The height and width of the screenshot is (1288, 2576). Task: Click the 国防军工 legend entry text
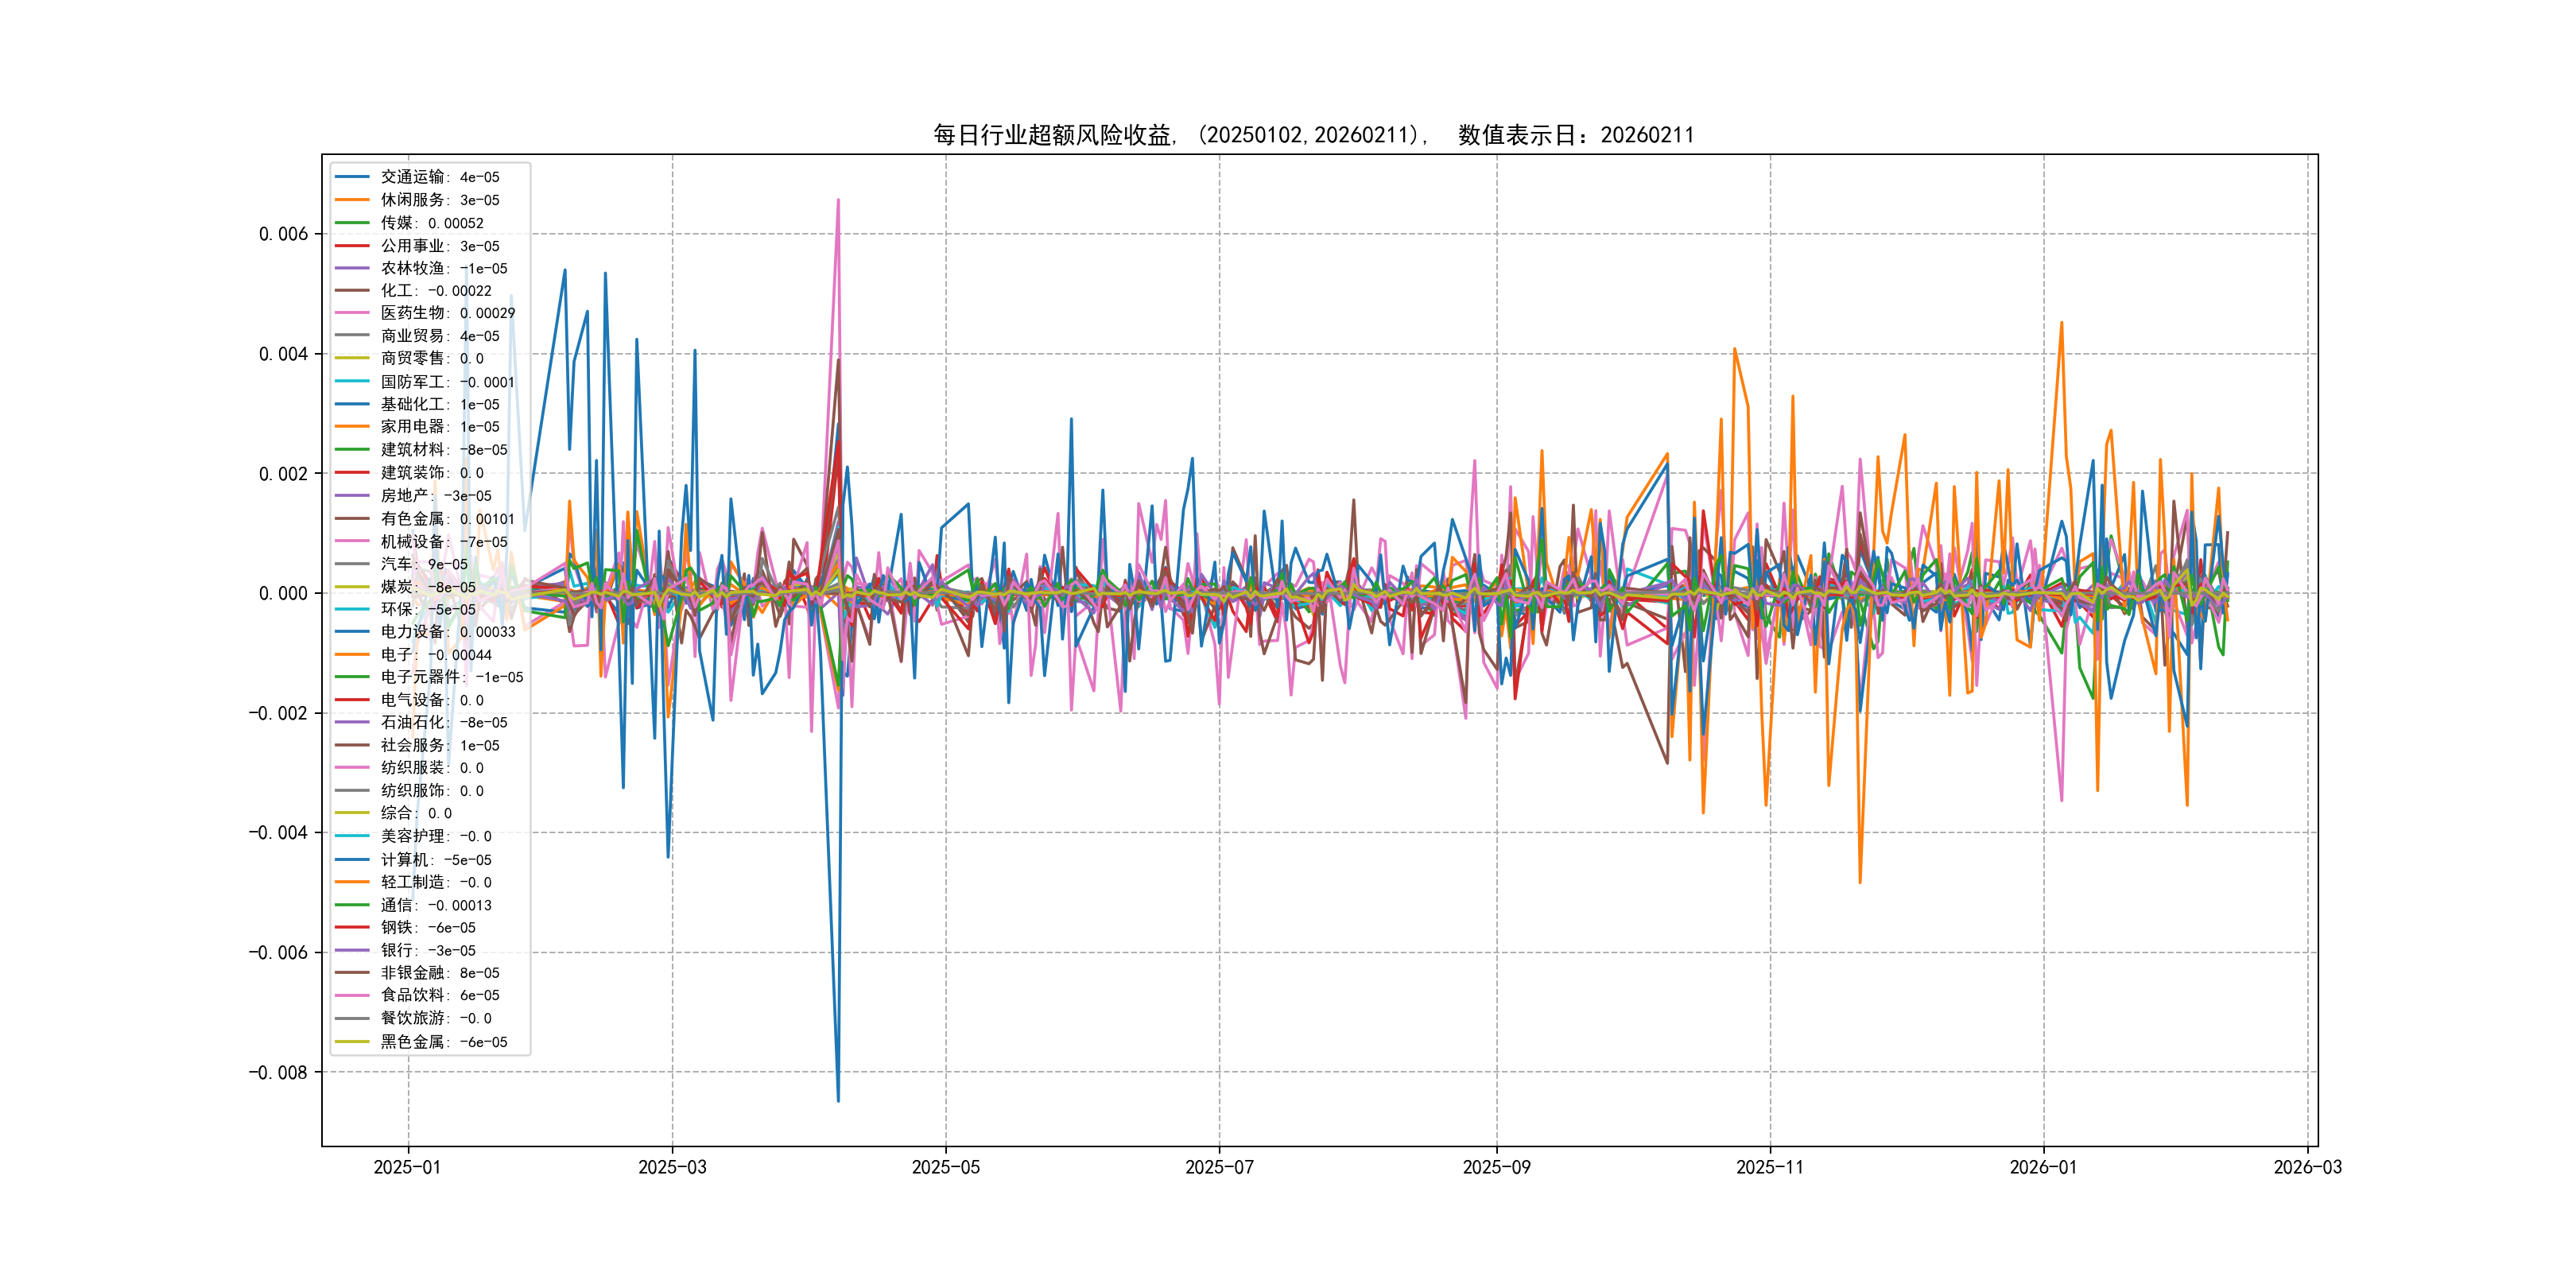(x=447, y=381)
